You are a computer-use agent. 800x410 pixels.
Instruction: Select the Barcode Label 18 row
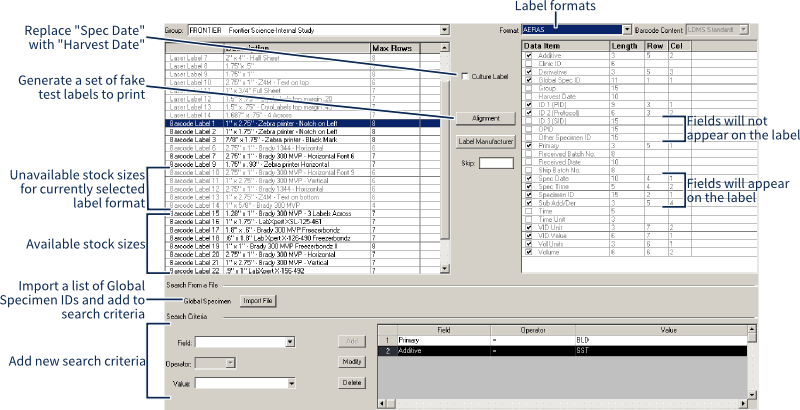point(303,238)
